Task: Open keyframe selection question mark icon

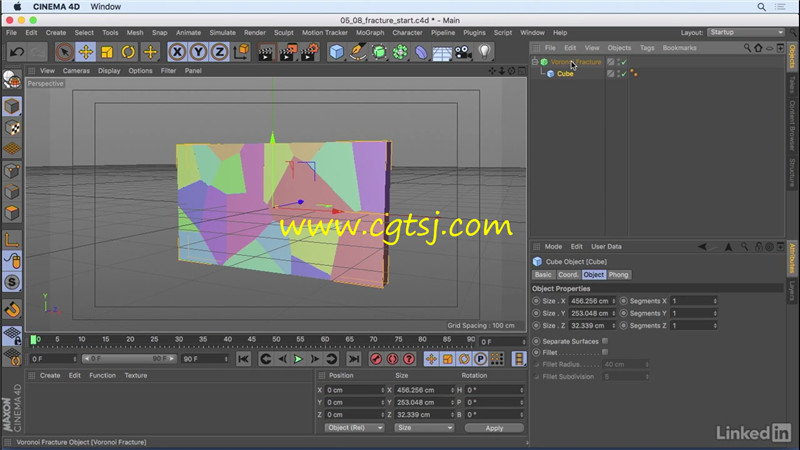Action: [x=409, y=359]
